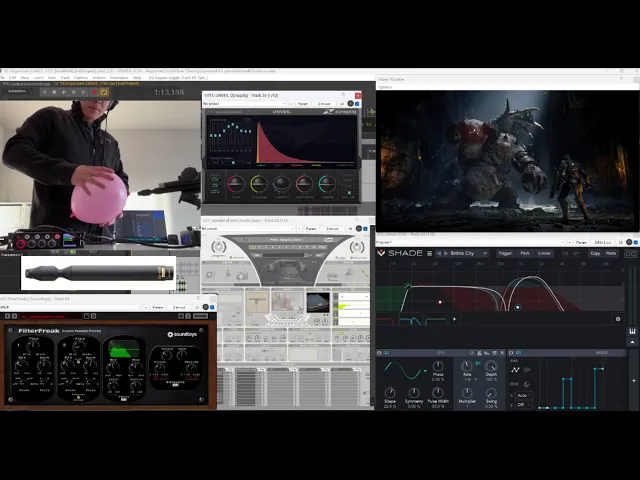Viewport: 640px width, 480px height.
Task: Click the SHADE undo icon
Action: 565,253
